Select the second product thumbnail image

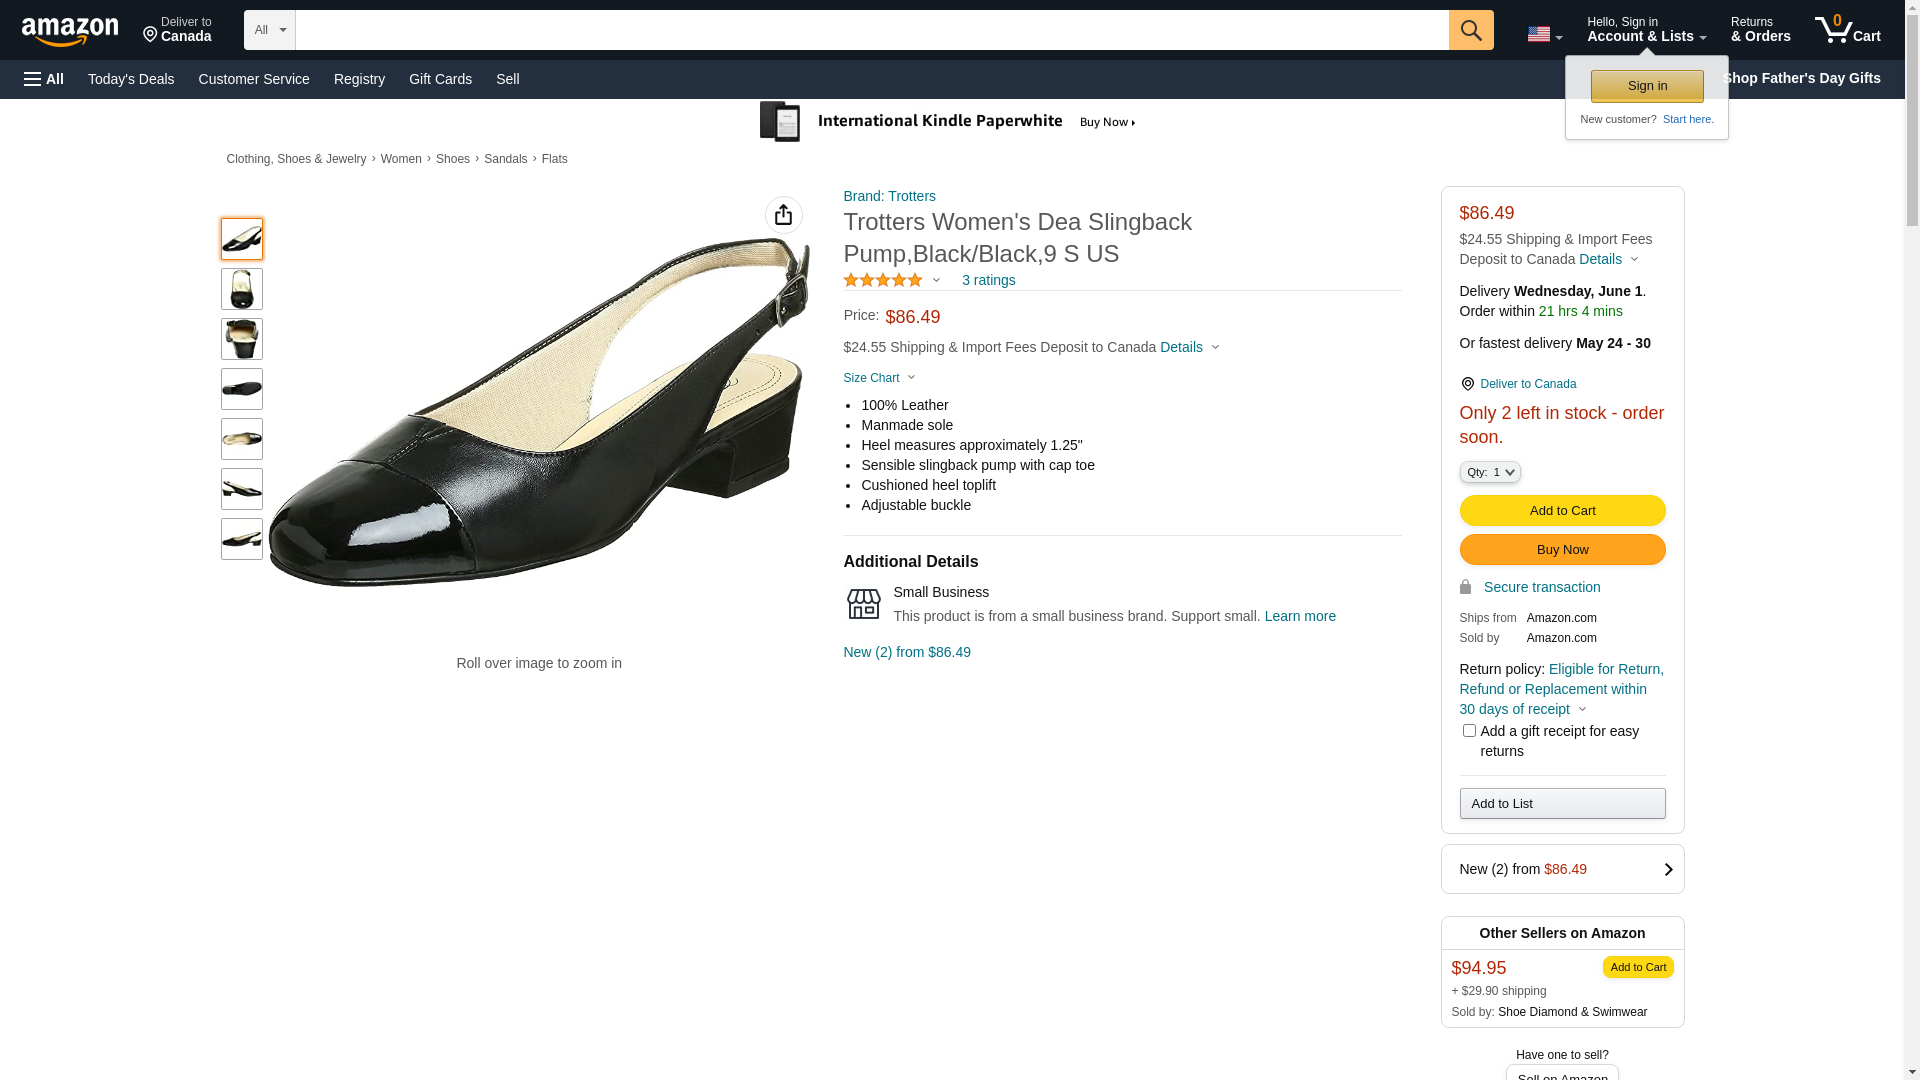(242, 289)
